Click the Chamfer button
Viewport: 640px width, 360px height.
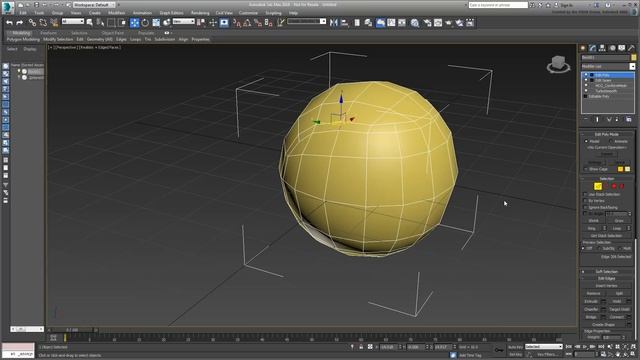[591, 309]
